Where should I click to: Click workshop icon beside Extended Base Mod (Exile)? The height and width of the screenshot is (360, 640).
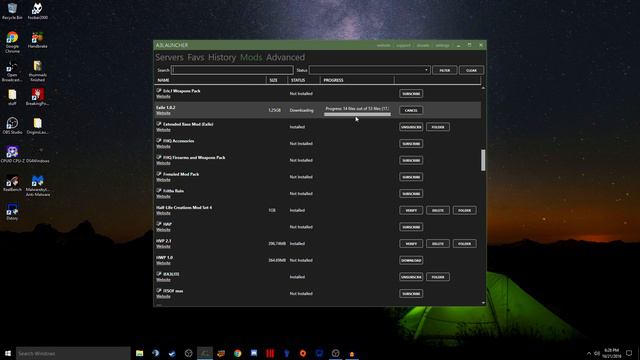159,124
